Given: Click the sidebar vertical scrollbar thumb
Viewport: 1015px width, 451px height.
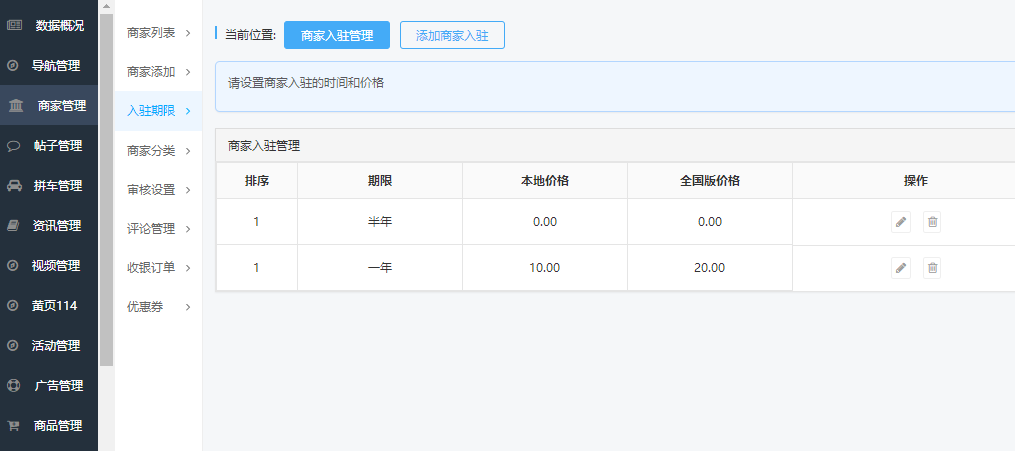Looking at the screenshot, I should point(106,189).
